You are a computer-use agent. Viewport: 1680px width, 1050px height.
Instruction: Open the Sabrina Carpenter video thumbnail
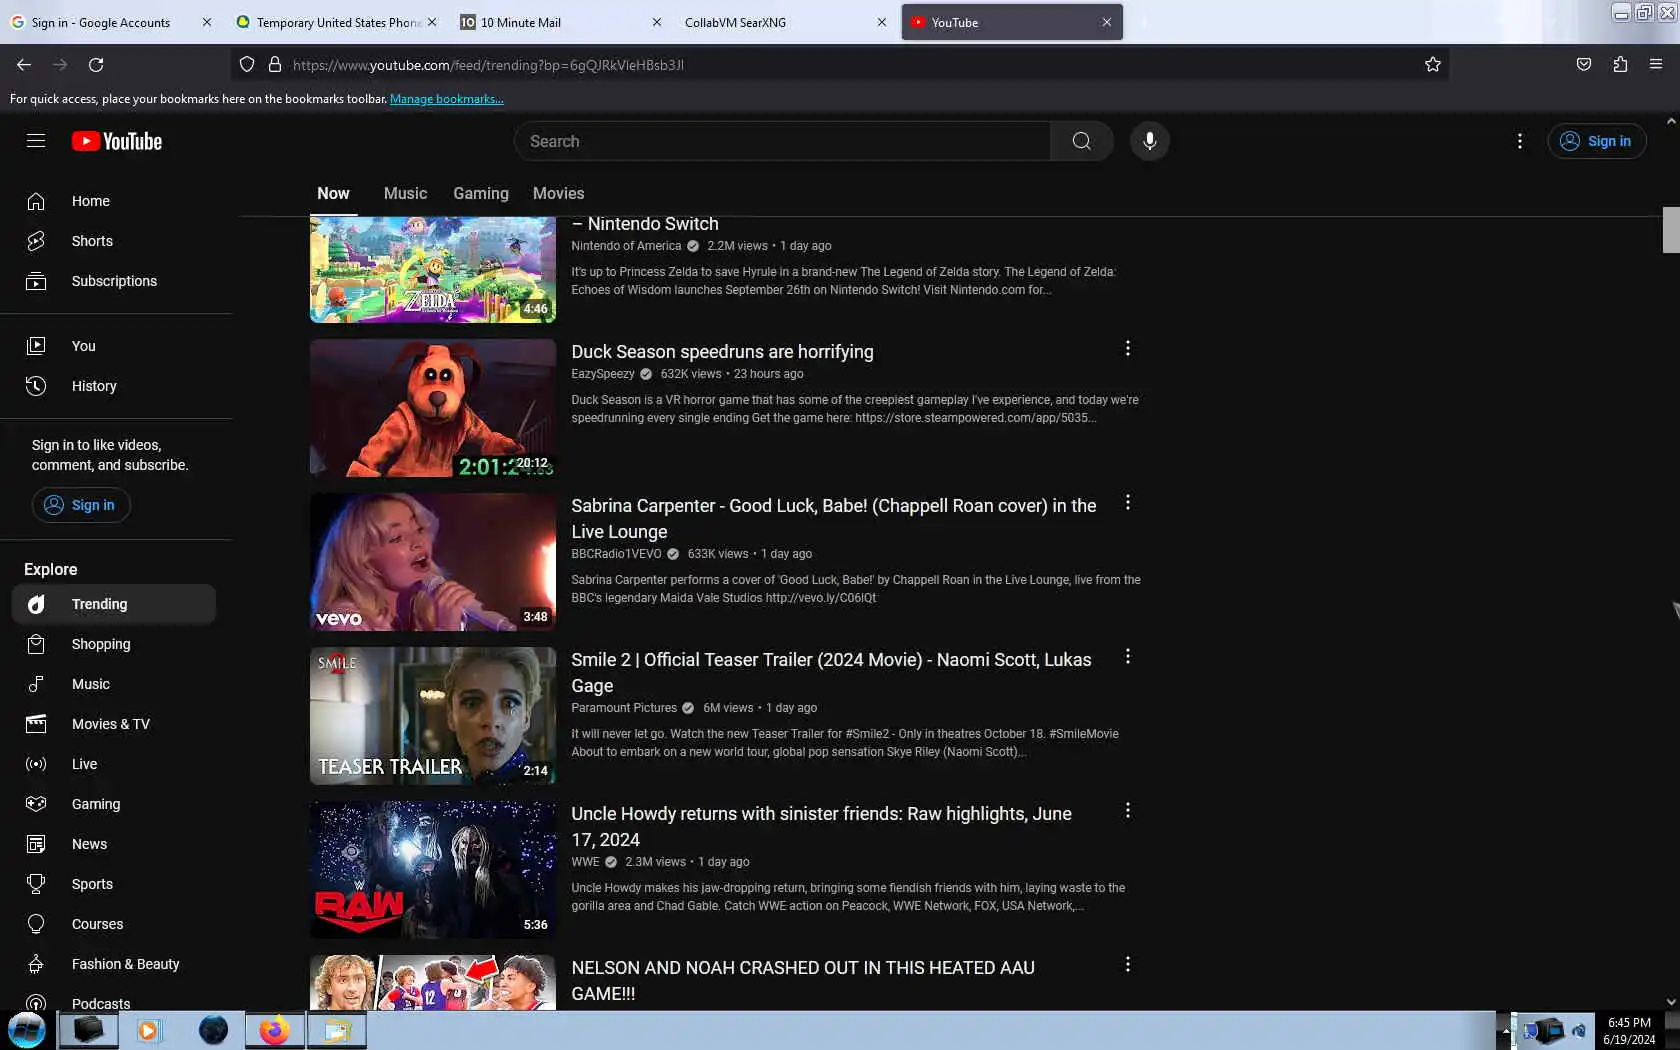(x=433, y=562)
